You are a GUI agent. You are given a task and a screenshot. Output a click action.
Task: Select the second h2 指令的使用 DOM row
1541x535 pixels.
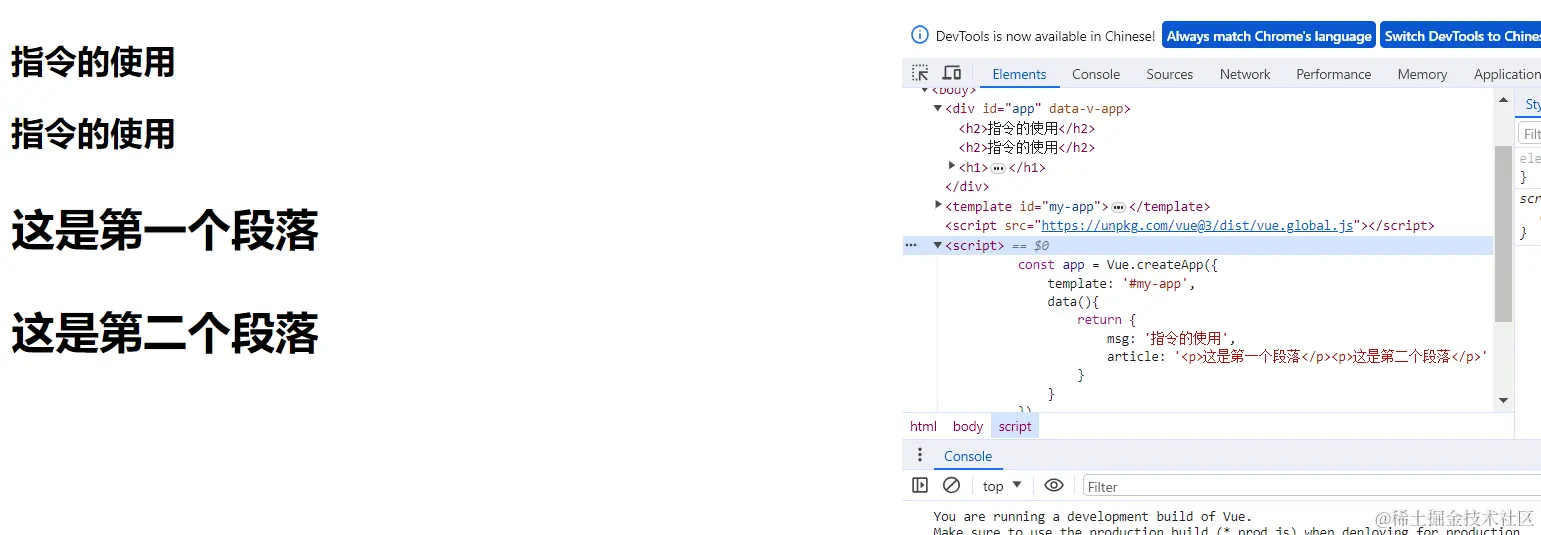pos(1027,147)
